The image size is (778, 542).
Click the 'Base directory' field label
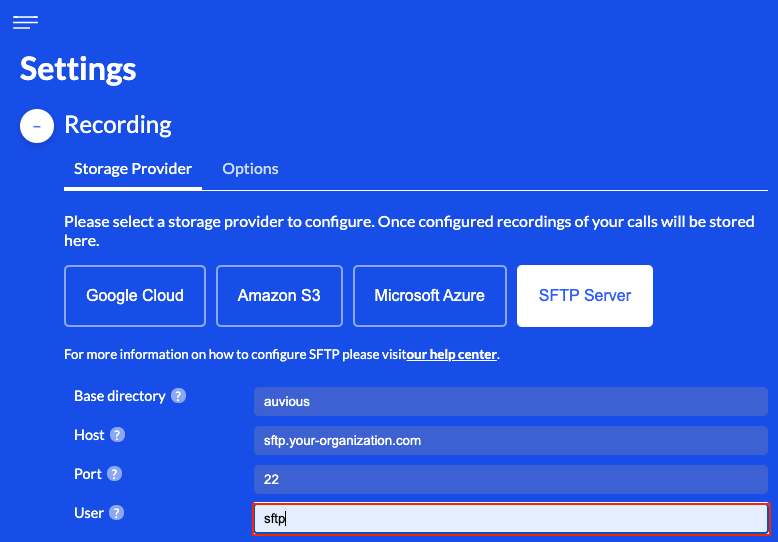[119, 396]
